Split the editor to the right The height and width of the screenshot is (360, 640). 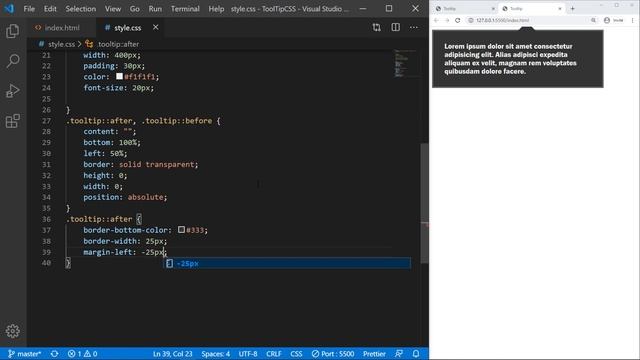pos(396,27)
